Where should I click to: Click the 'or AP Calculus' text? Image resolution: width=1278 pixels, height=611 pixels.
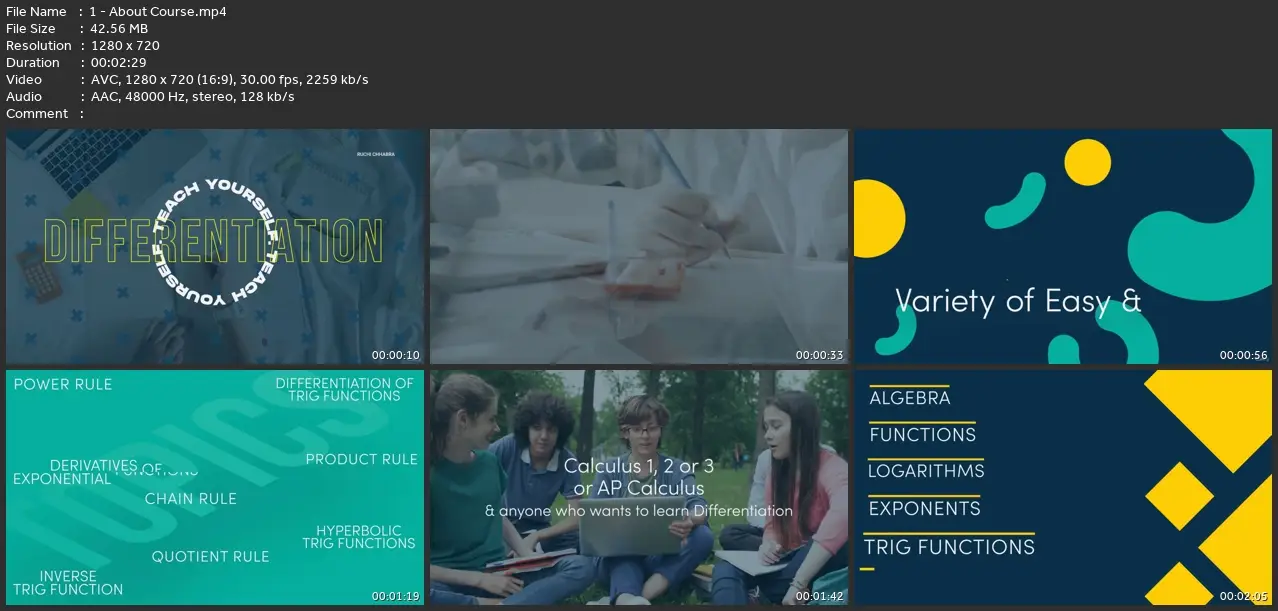[639, 489]
